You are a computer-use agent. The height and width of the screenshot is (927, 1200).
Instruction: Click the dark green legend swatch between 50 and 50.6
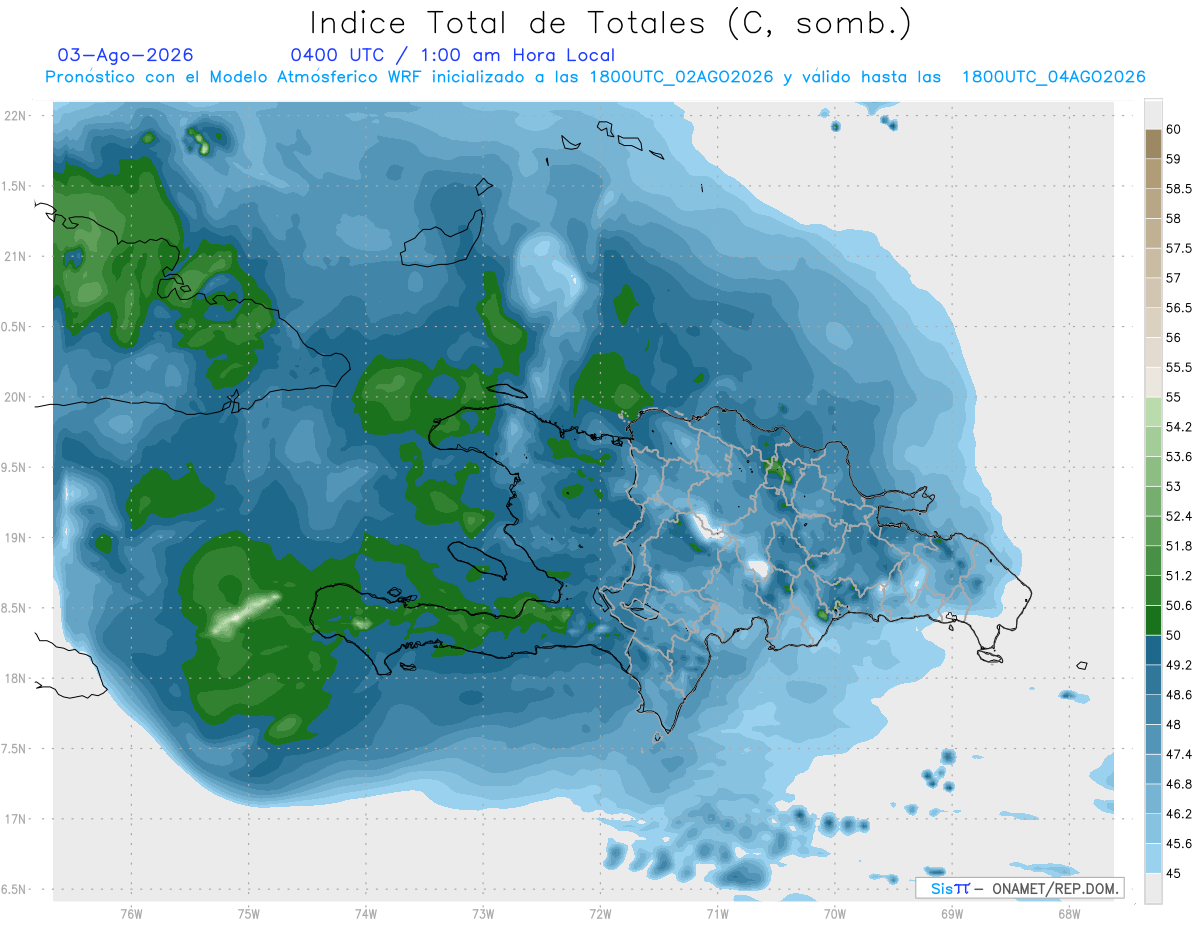(1153, 620)
